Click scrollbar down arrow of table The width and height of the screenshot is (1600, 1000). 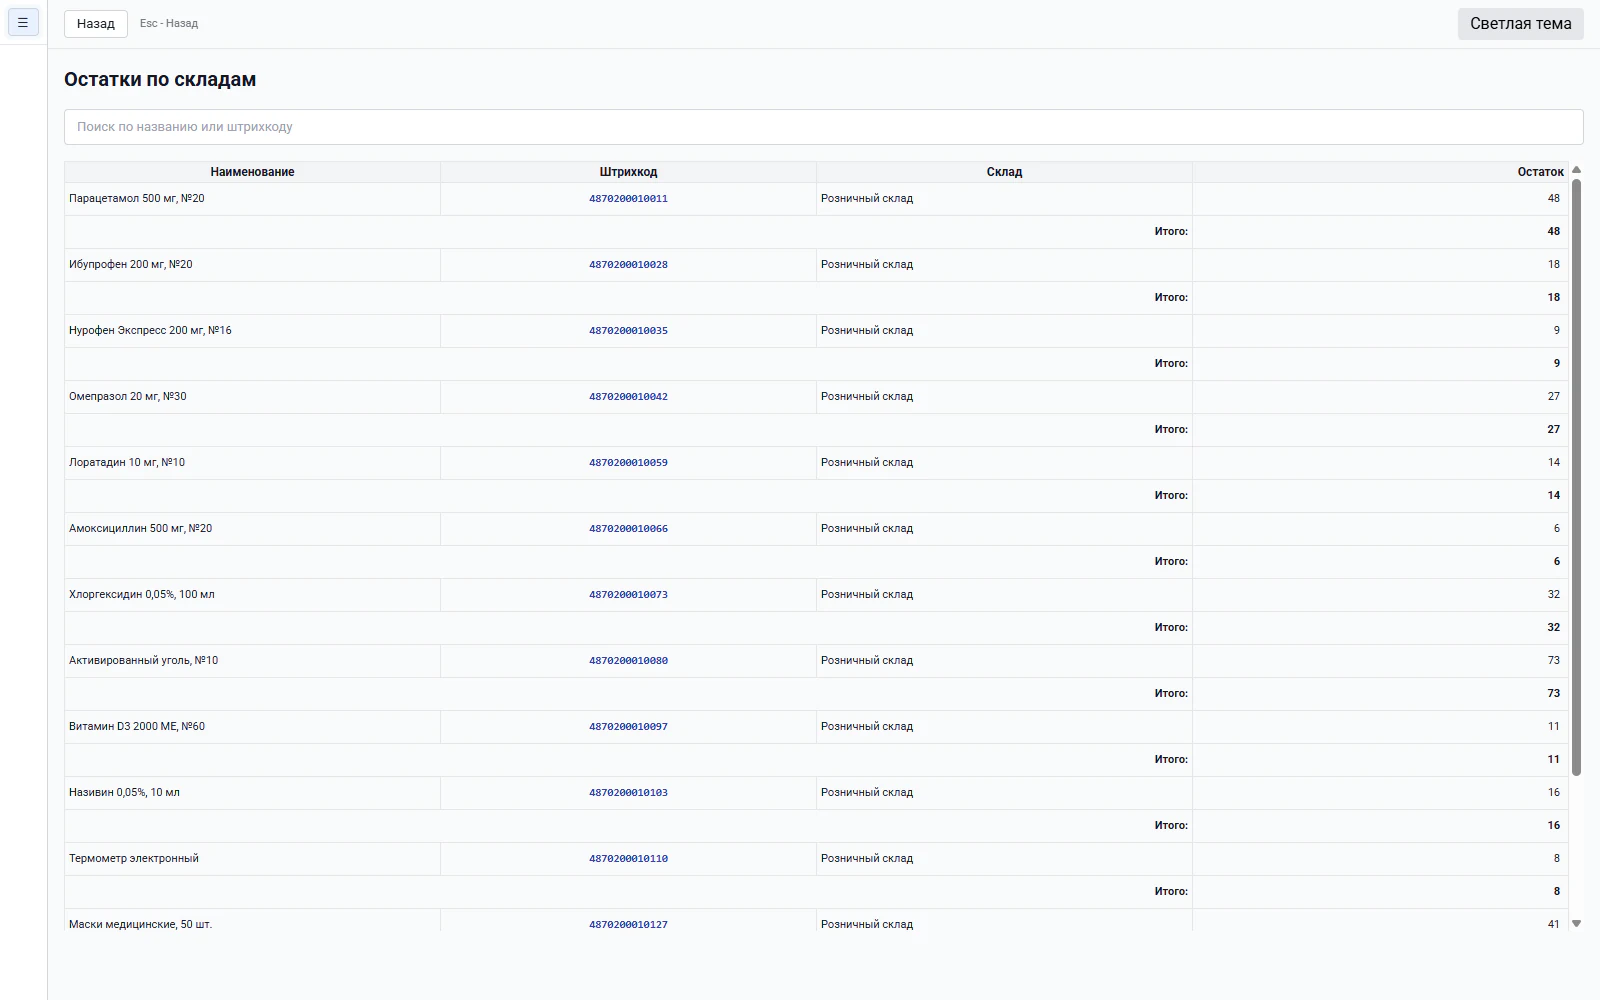point(1576,924)
